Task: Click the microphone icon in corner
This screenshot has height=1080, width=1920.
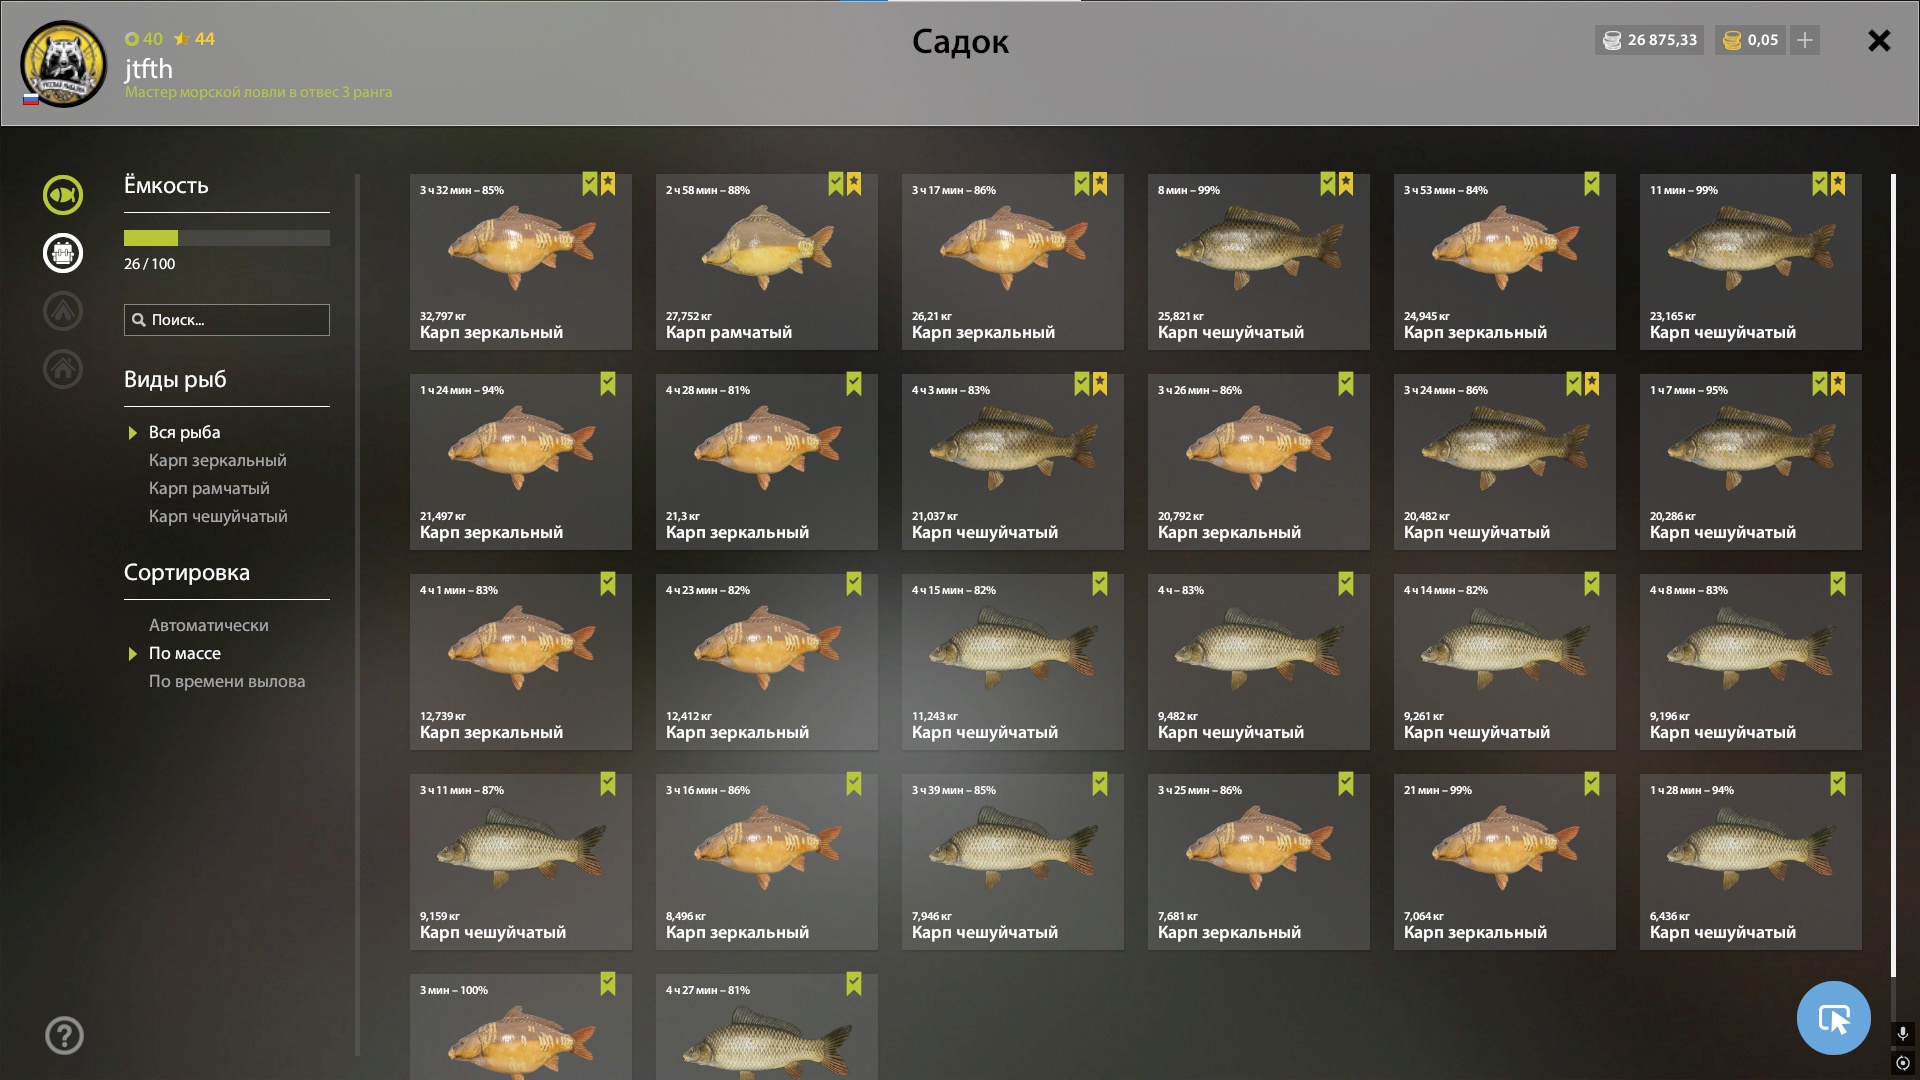Action: tap(1903, 1033)
